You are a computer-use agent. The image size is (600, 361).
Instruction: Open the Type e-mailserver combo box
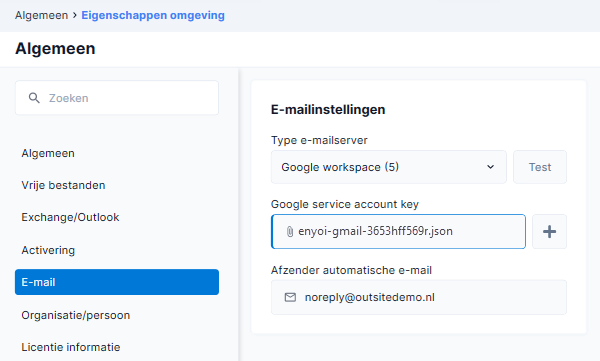pyautogui.click(x=388, y=167)
